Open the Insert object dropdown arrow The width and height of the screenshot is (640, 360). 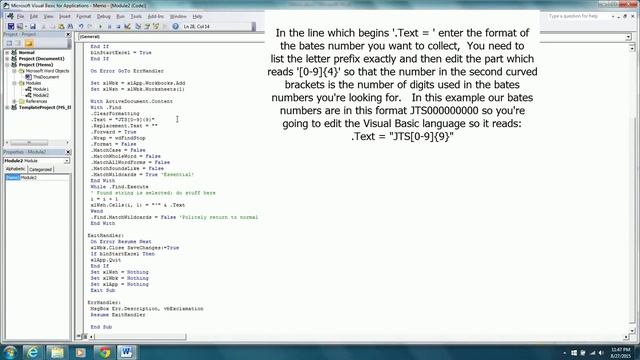[x=25, y=26]
